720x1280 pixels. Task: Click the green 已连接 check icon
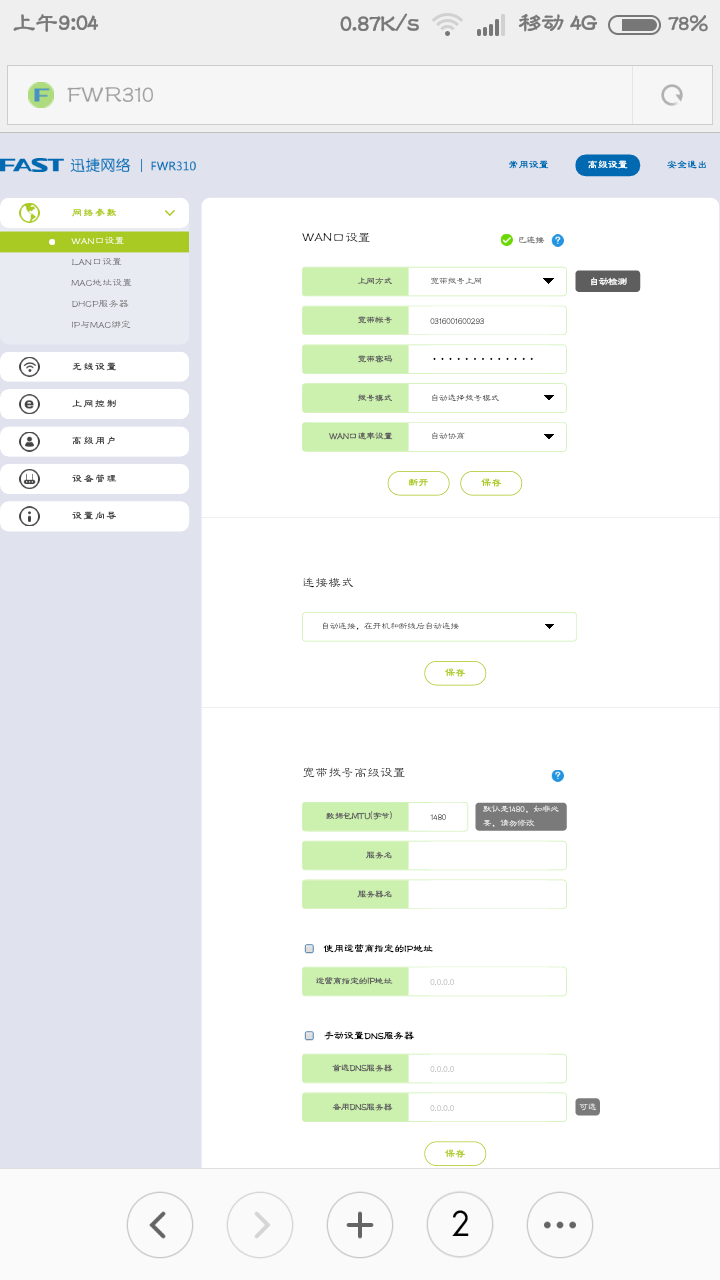click(x=507, y=240)
